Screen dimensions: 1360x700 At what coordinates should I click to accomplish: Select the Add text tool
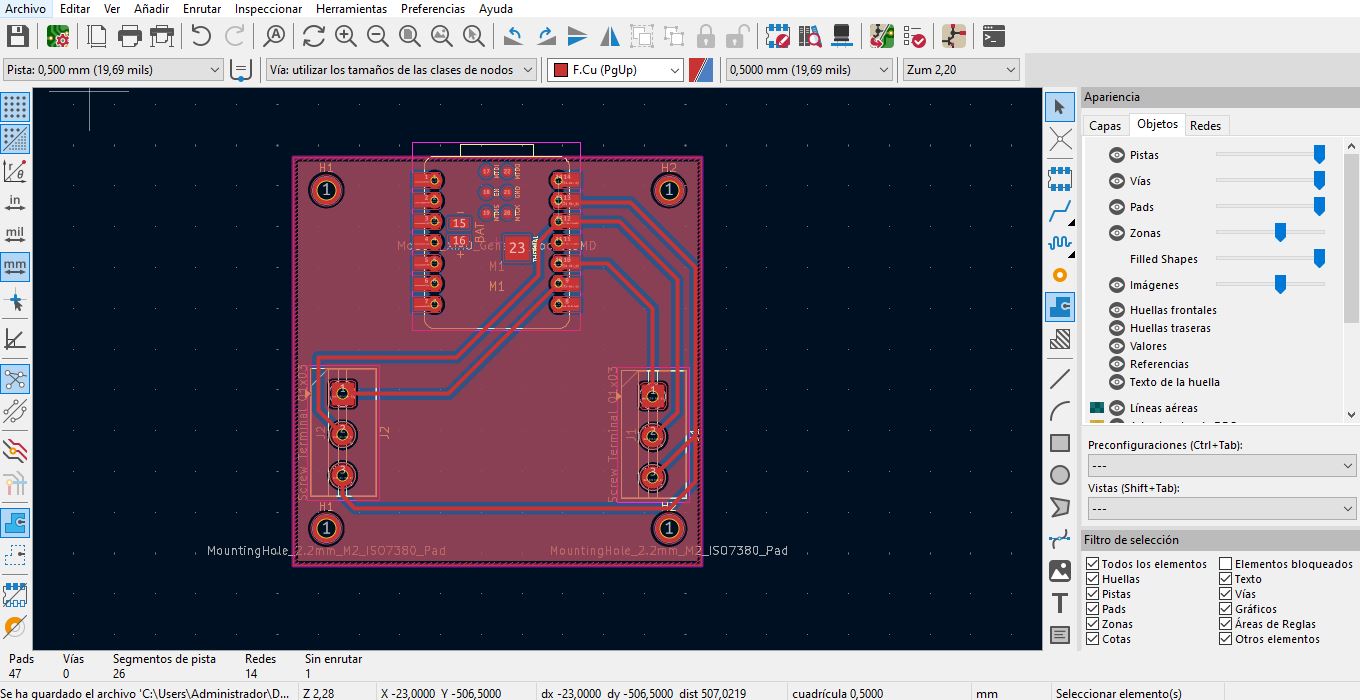pyautogui.click(x=1060, y=603)
